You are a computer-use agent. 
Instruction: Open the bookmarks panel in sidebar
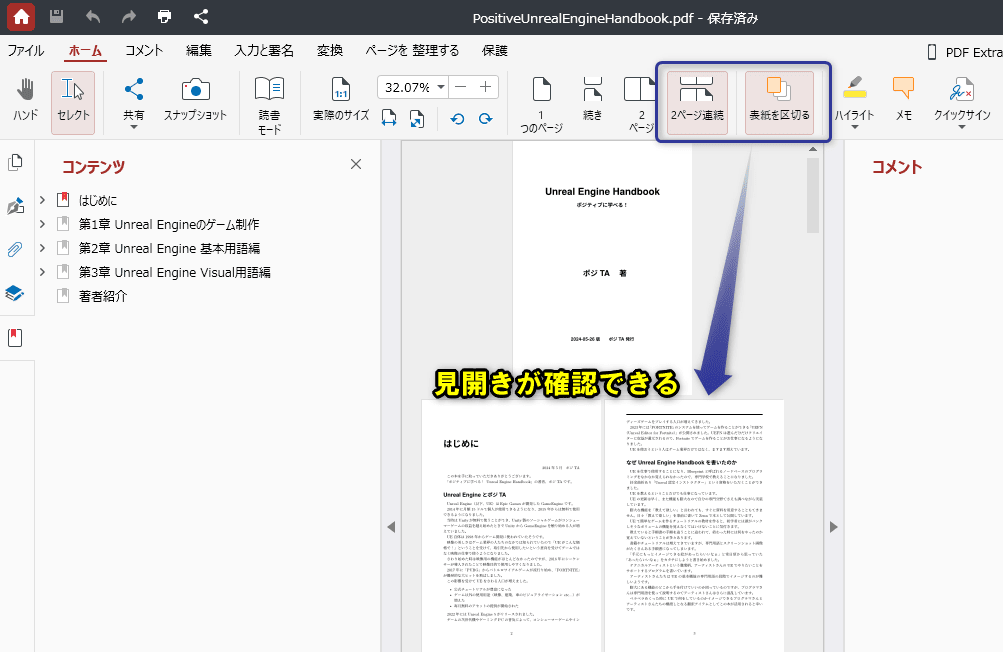15,337
